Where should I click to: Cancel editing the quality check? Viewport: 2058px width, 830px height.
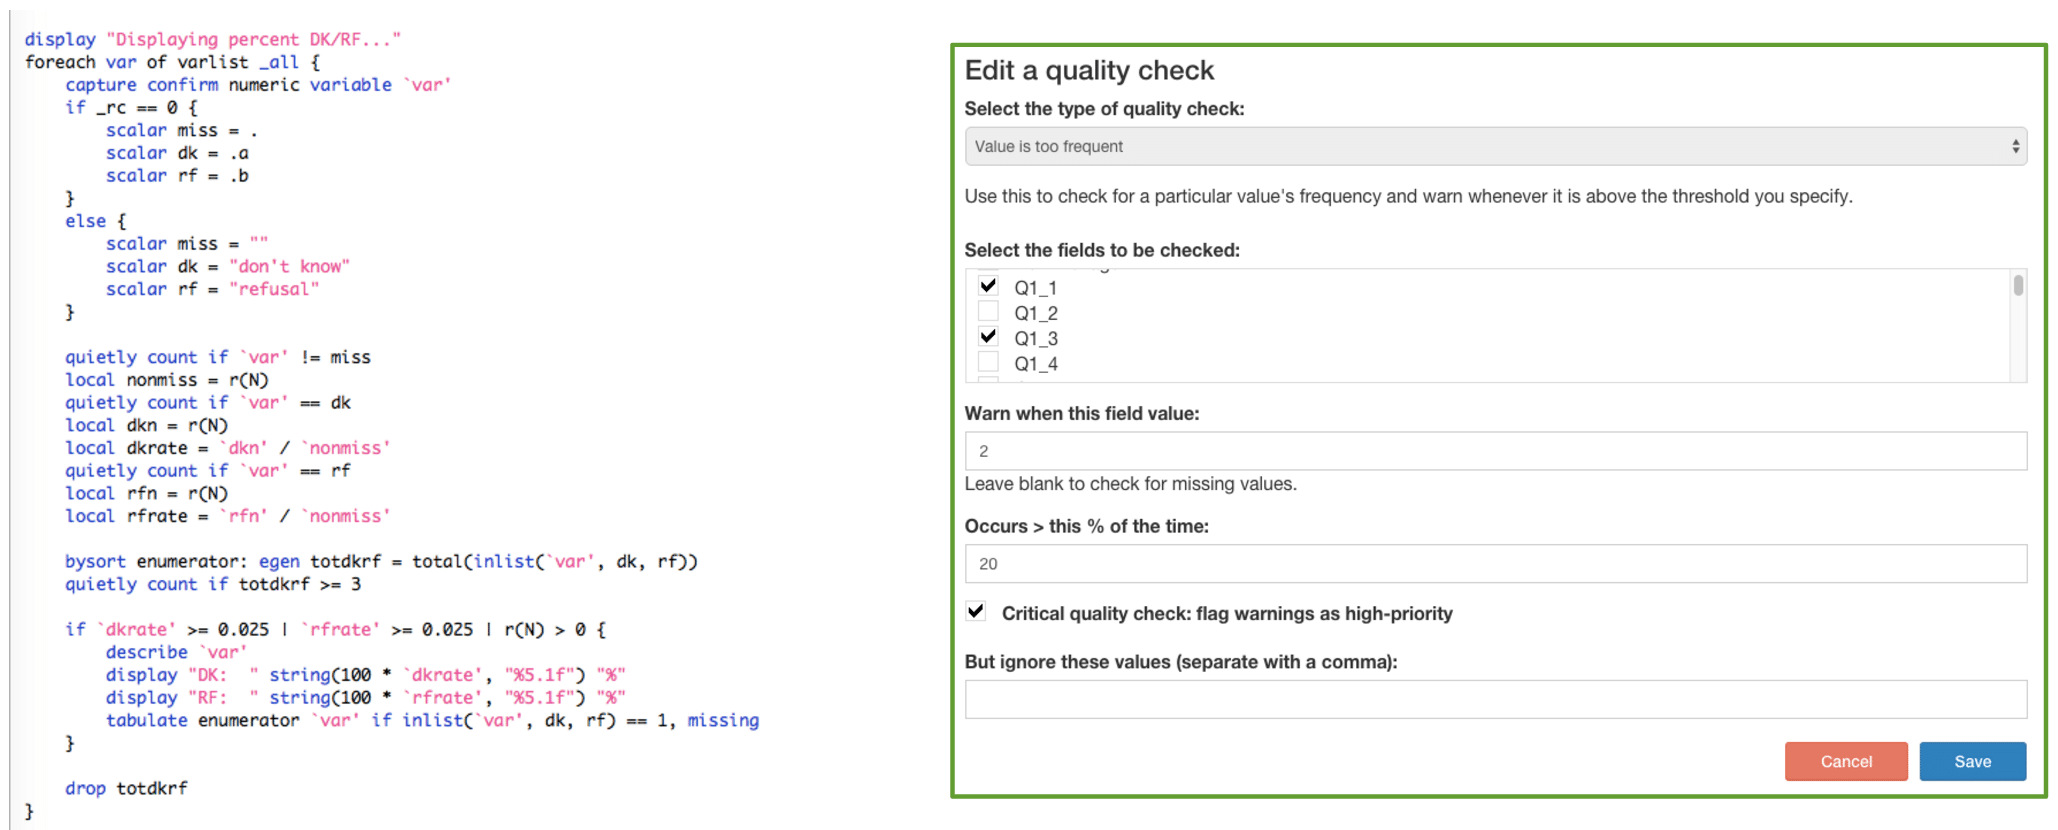pos(1846,761)
